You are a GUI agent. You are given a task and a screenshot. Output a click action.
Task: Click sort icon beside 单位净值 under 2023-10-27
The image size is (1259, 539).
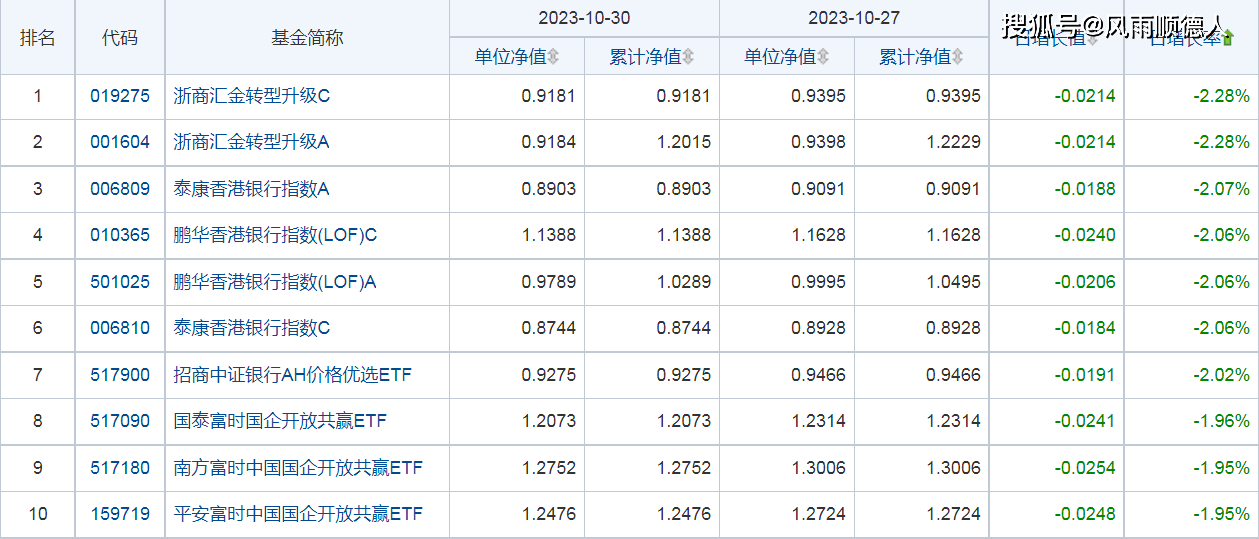click(x=823, y=57)
